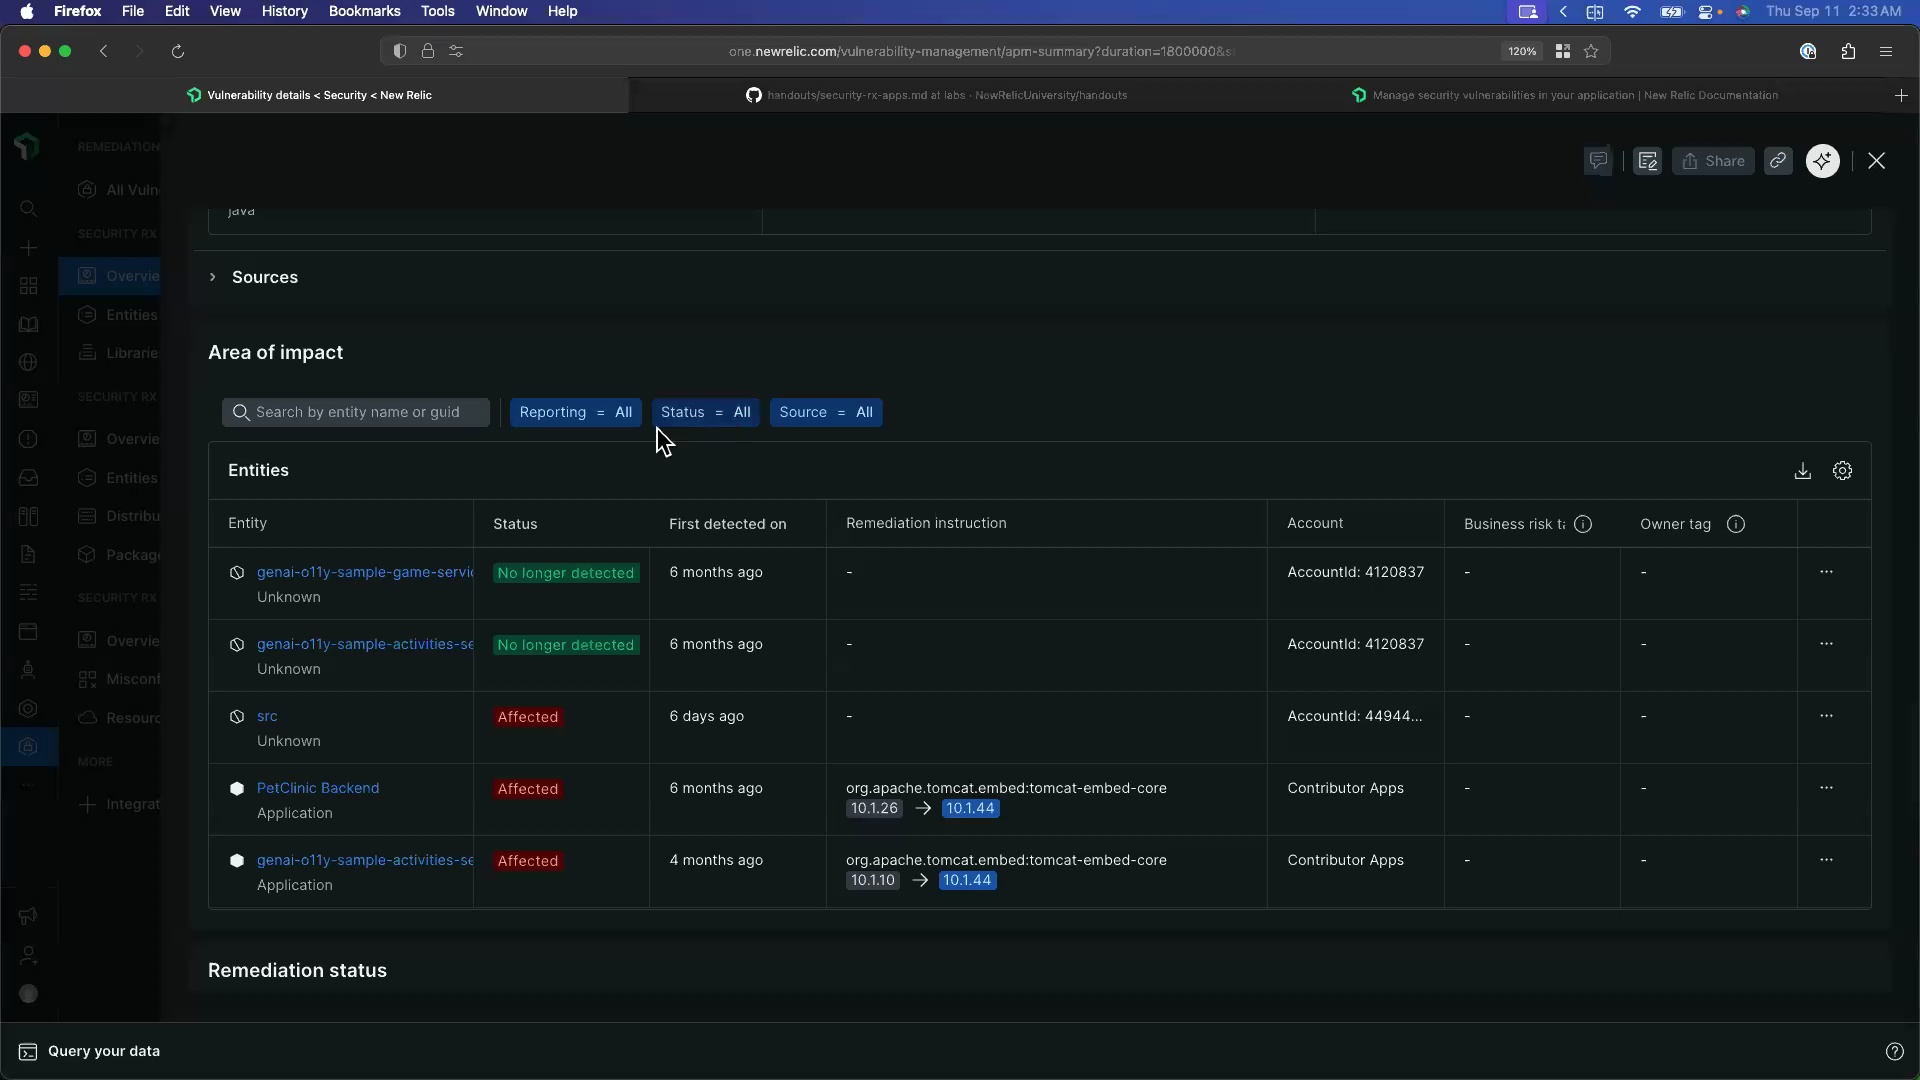The width and height of the screenshot is (1920, 1080).
Task: Bookmark this page with star icon
Action: click(1591, 51)
